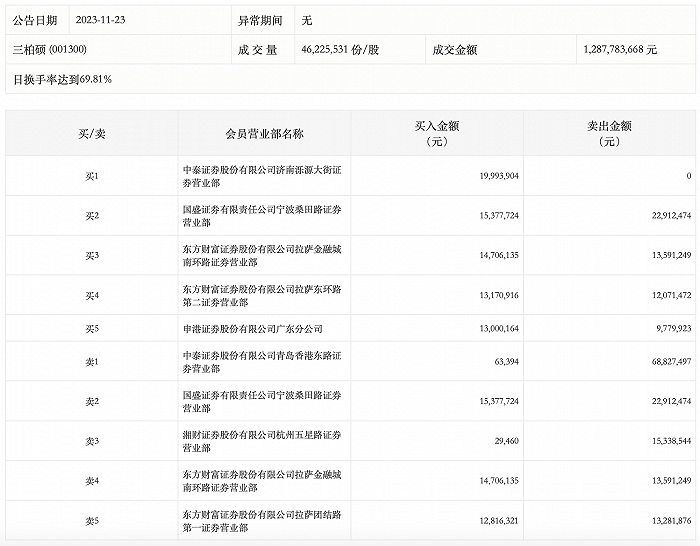Select the 买5 row label
Screen dimensions: 700x546
tap(92, 329)
